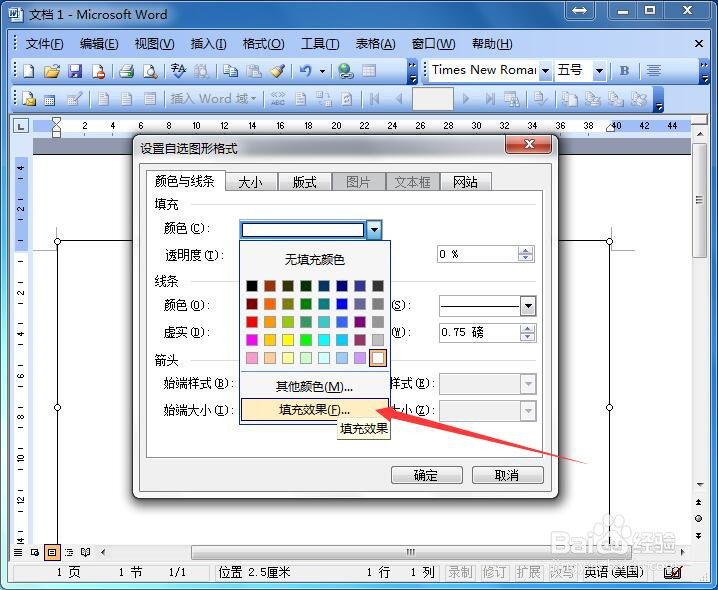Open a file with the Open folder icon
718x590 pixels.
tap(52, 71)
